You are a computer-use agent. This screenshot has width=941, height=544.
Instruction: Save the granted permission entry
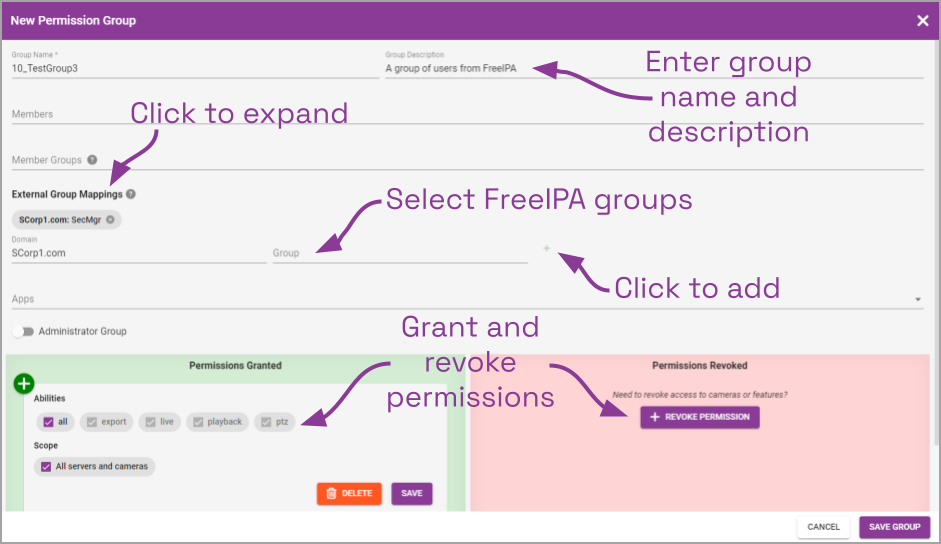tap(412, 493)
